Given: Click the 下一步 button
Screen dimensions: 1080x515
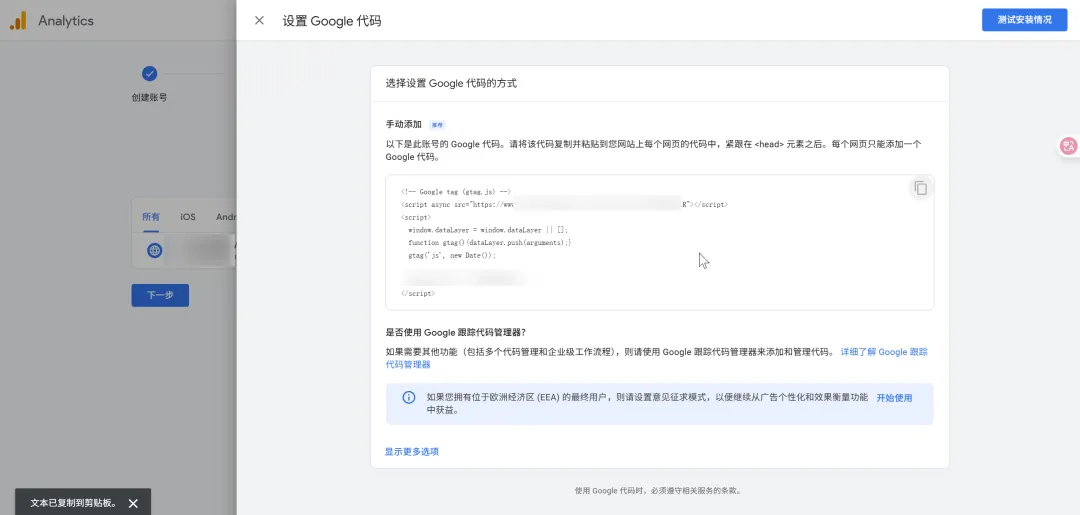Looking at the screenshot, I should (x=160, y=295).
